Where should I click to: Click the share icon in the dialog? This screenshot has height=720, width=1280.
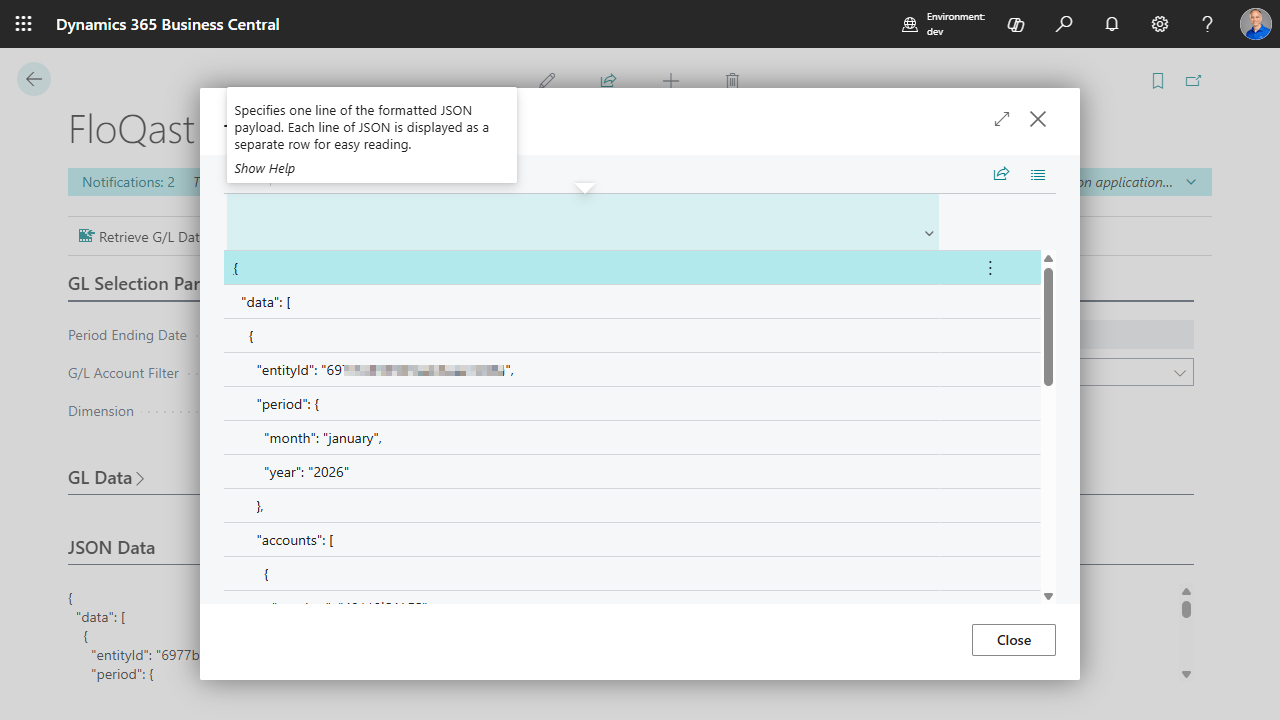click(1001, 174)
